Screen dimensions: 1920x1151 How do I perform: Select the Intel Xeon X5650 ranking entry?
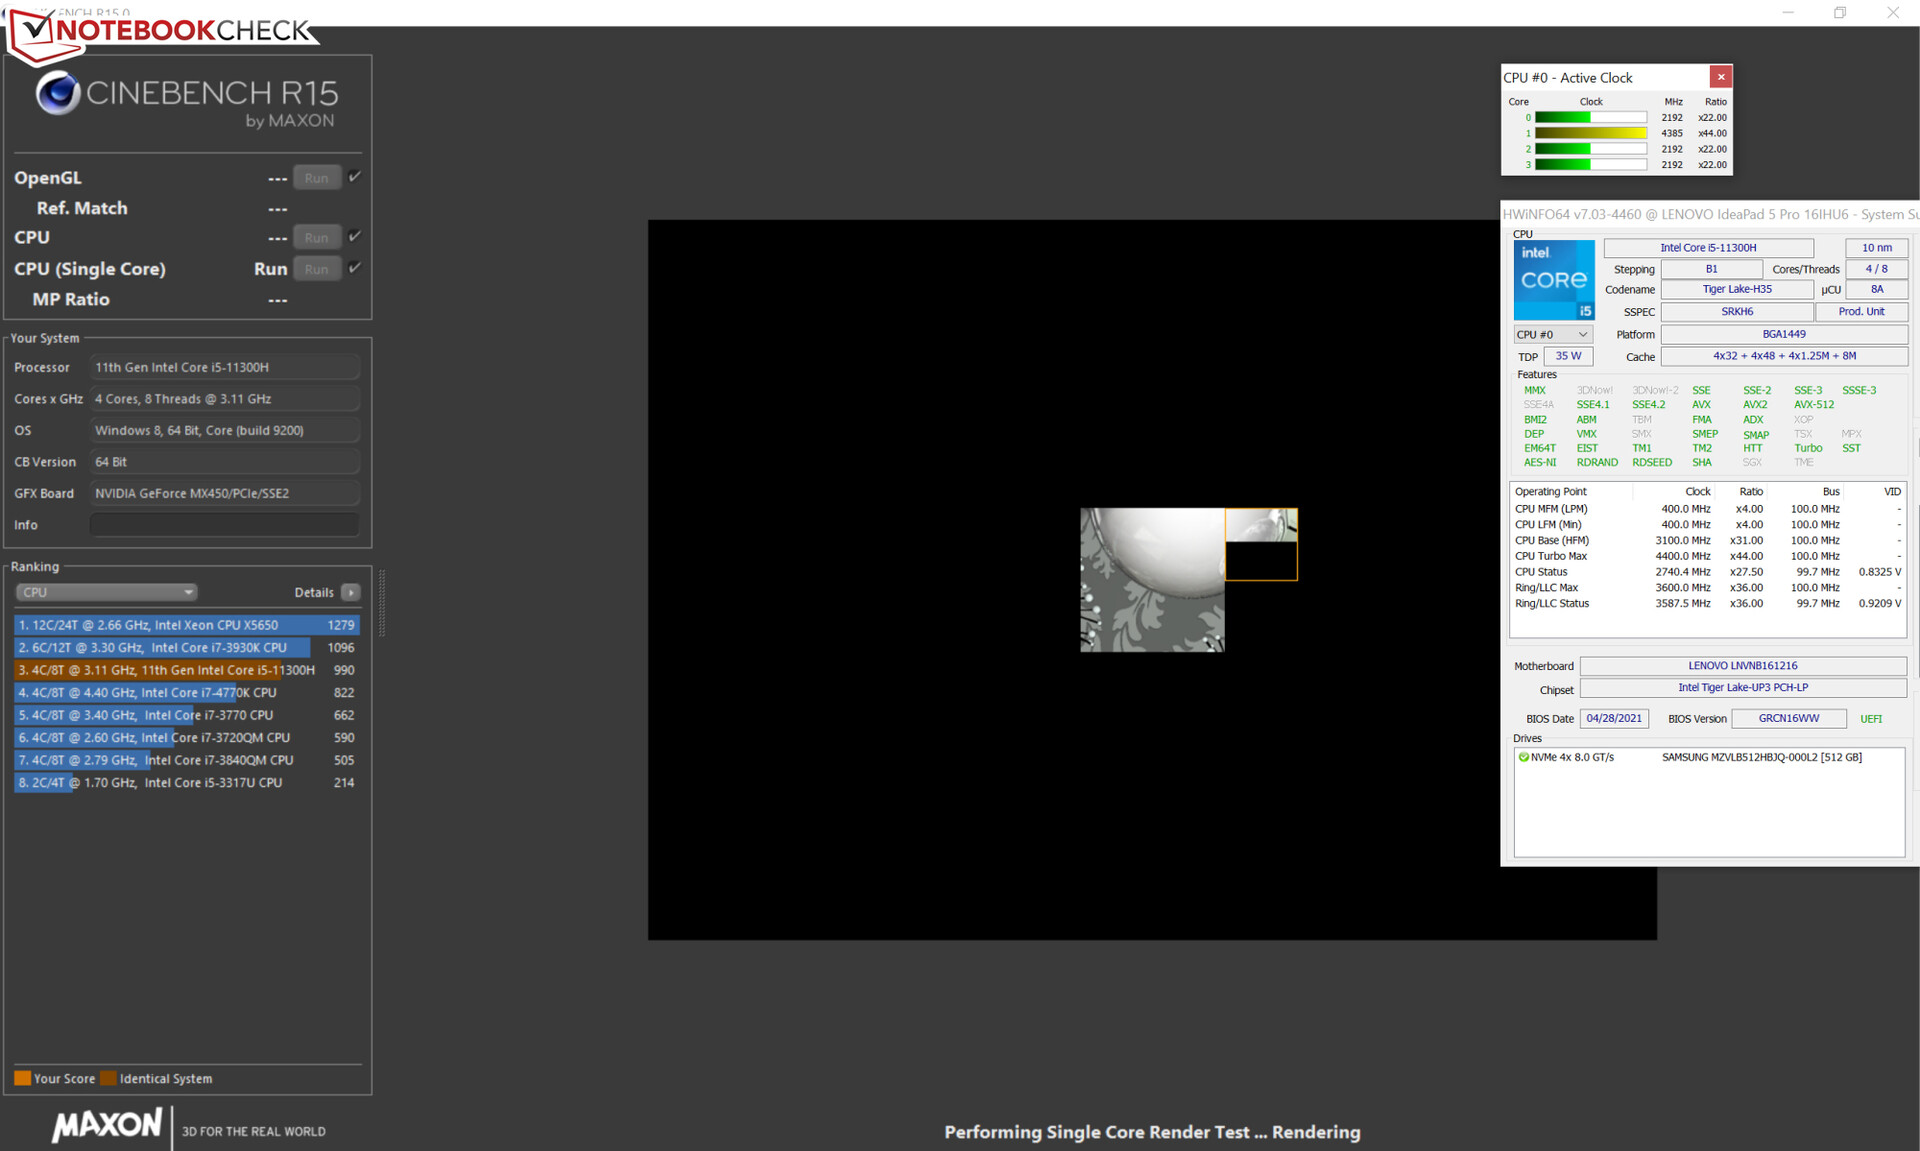(x=186, y=625)
